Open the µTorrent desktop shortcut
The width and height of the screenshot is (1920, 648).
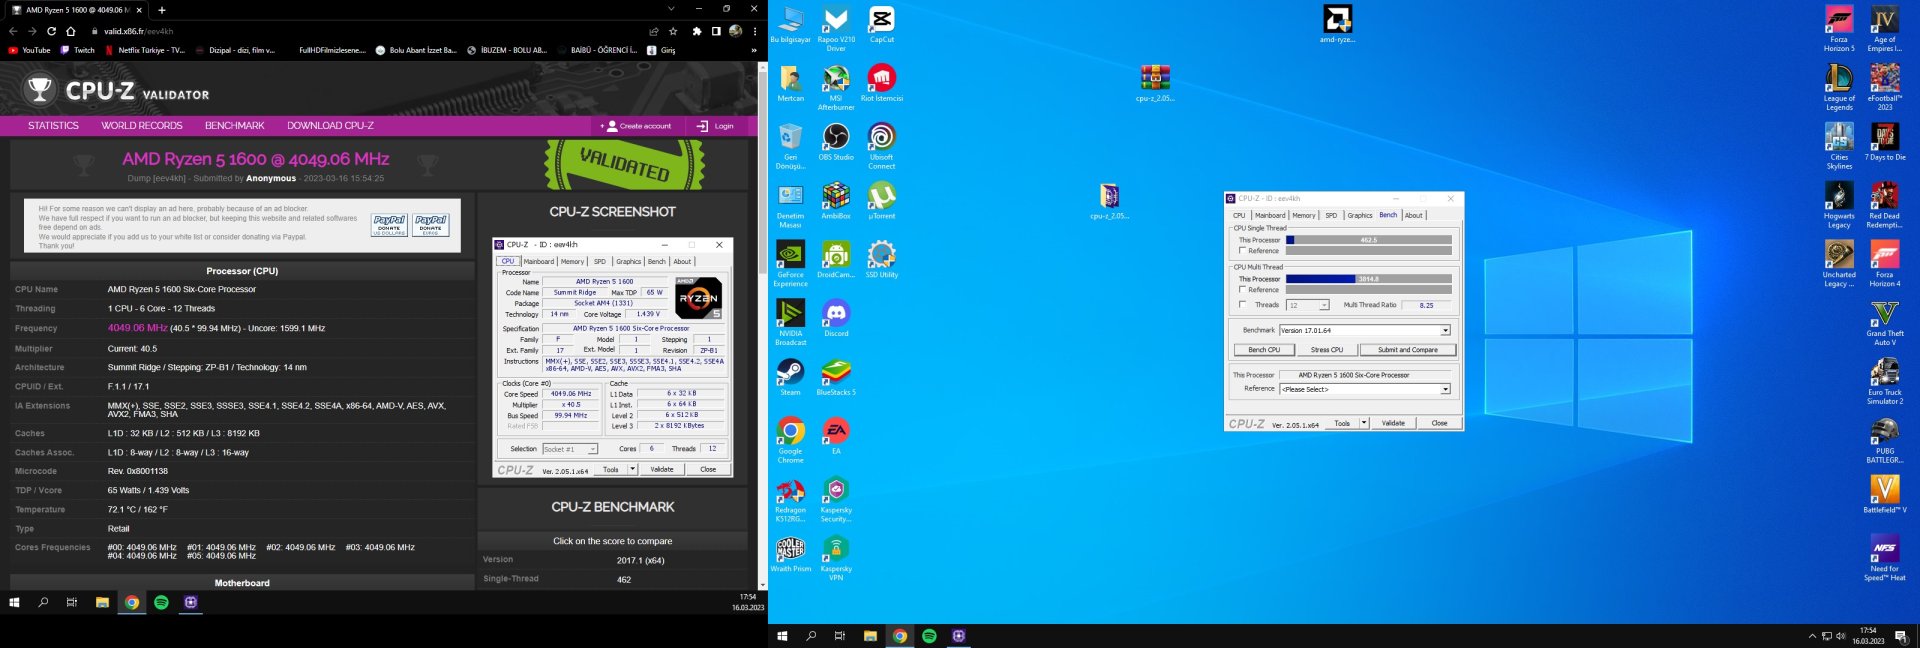pos(881,202)
